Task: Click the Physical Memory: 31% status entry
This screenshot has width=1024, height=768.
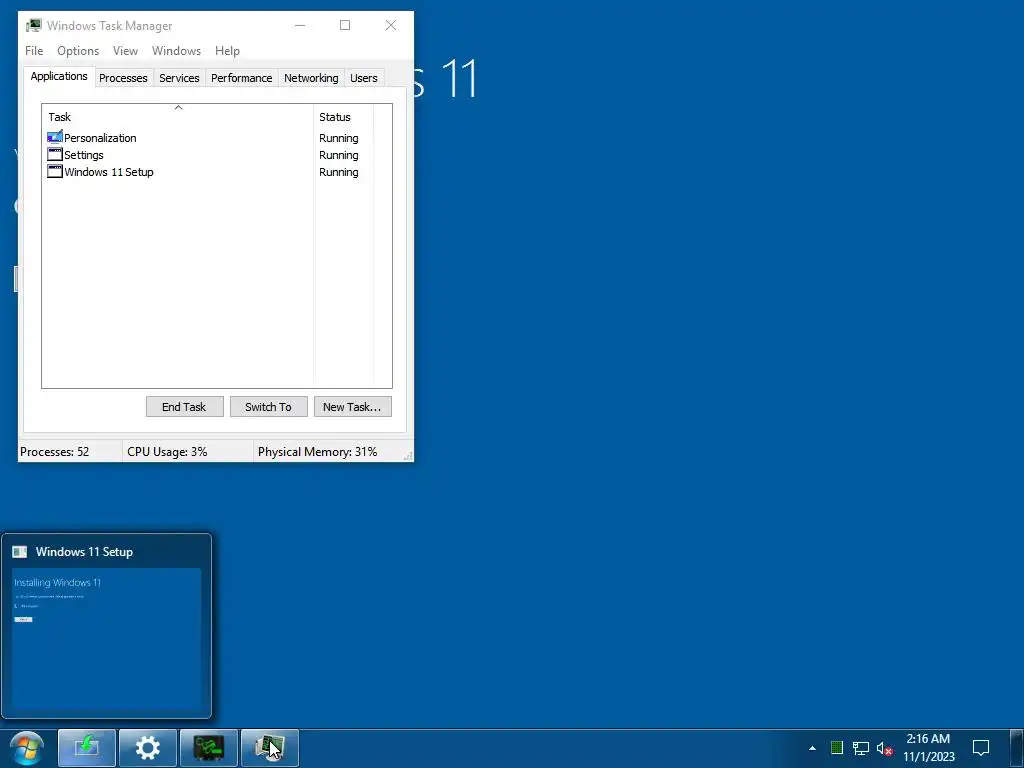Action: pyautogui.click(x=317, y=451)
